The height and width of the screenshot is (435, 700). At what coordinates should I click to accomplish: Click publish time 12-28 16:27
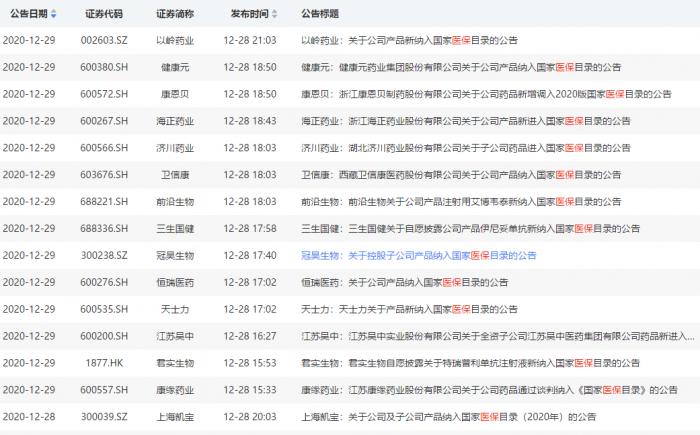click(250, 336)
